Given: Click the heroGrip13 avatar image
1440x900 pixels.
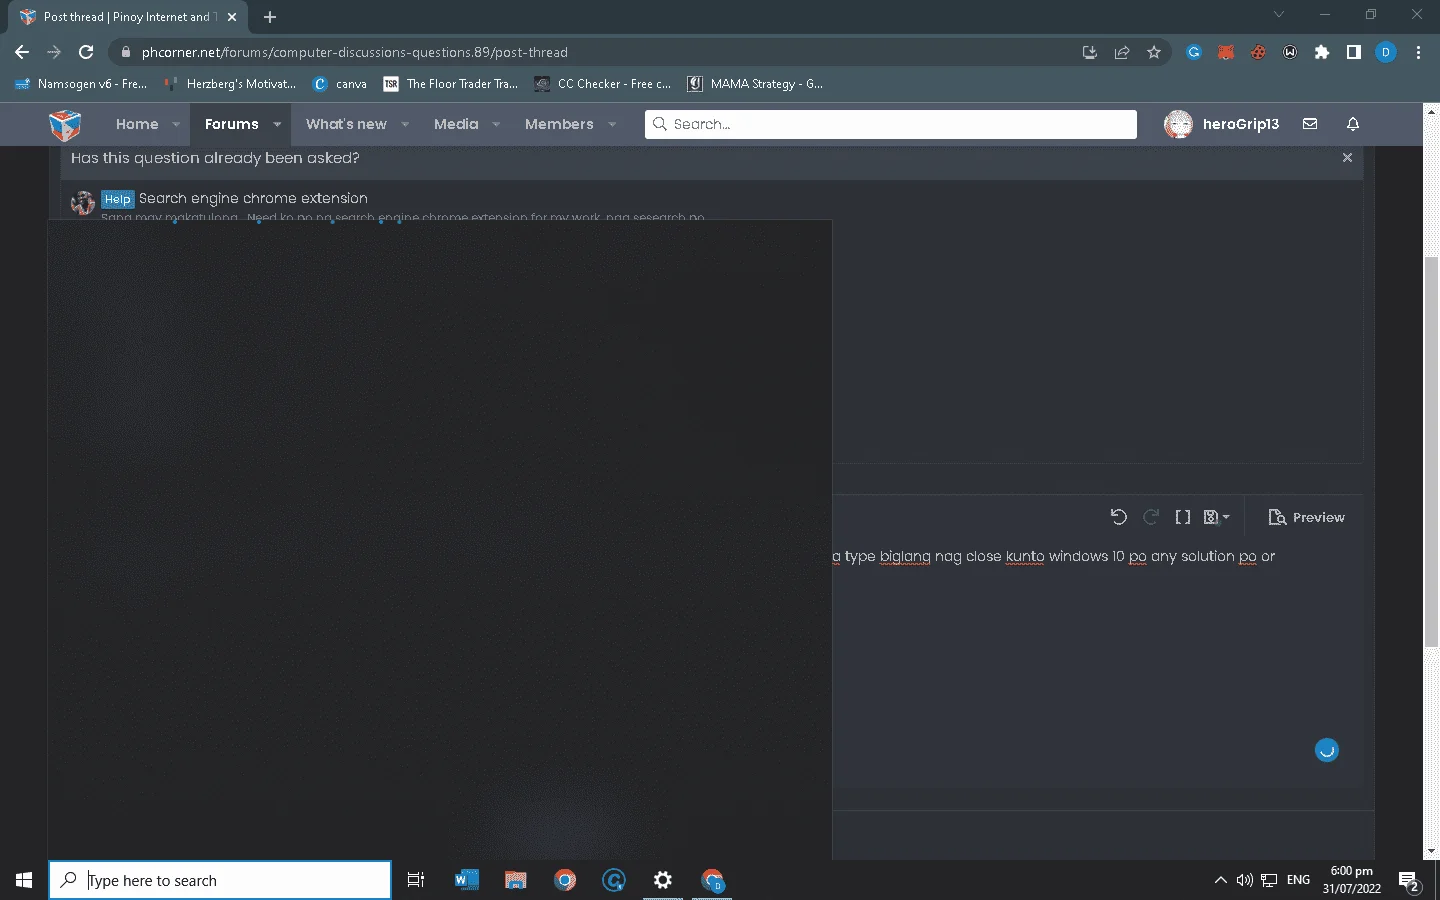Looking at the screenshot, I should click(1178, 124).
